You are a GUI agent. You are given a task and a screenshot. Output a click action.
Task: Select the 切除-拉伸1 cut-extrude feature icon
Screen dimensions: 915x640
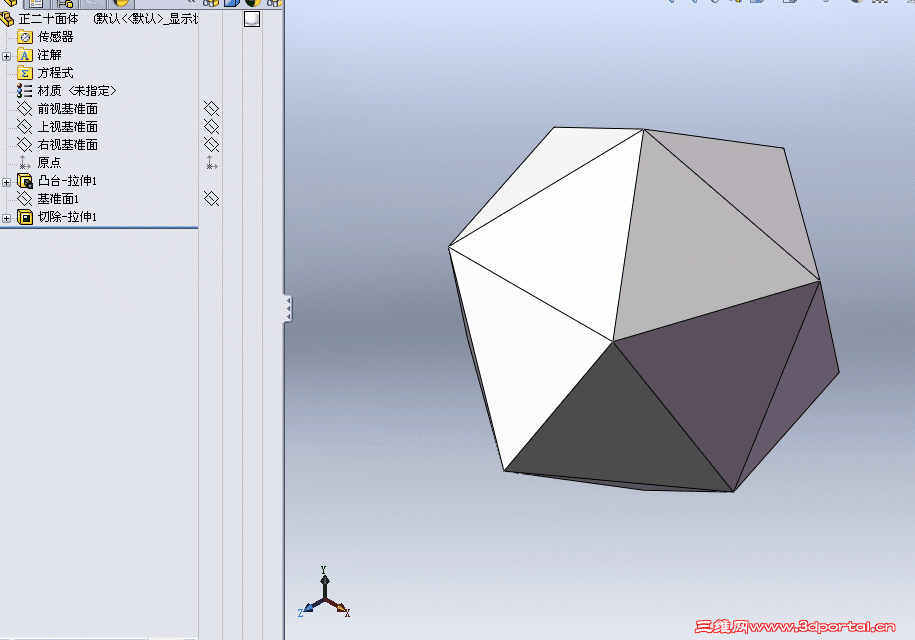coord(25,217)
